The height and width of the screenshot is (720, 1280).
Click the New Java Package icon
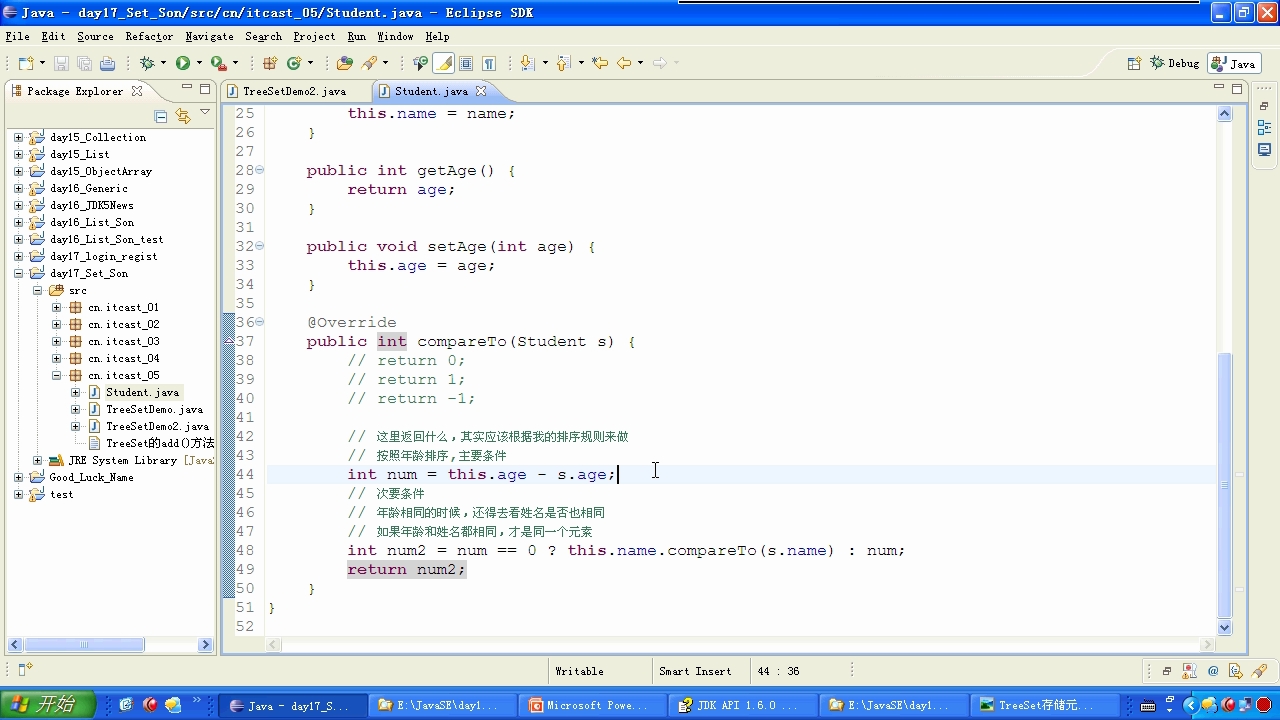269,63
